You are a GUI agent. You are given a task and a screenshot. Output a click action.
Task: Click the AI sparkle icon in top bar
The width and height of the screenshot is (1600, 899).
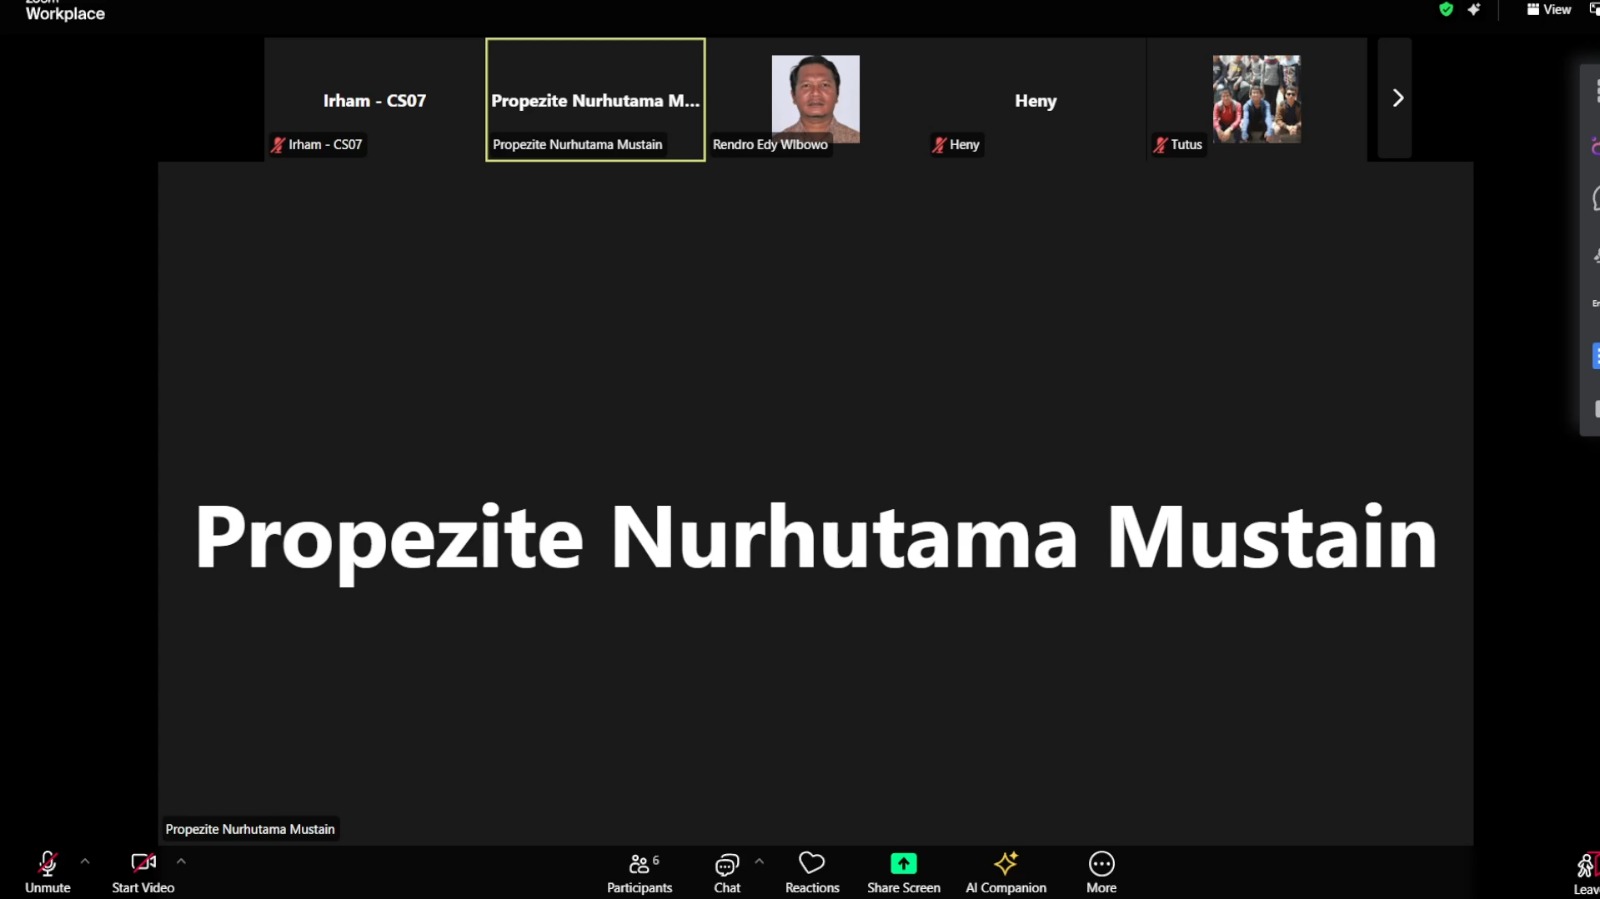click(x=1474, y=10)
